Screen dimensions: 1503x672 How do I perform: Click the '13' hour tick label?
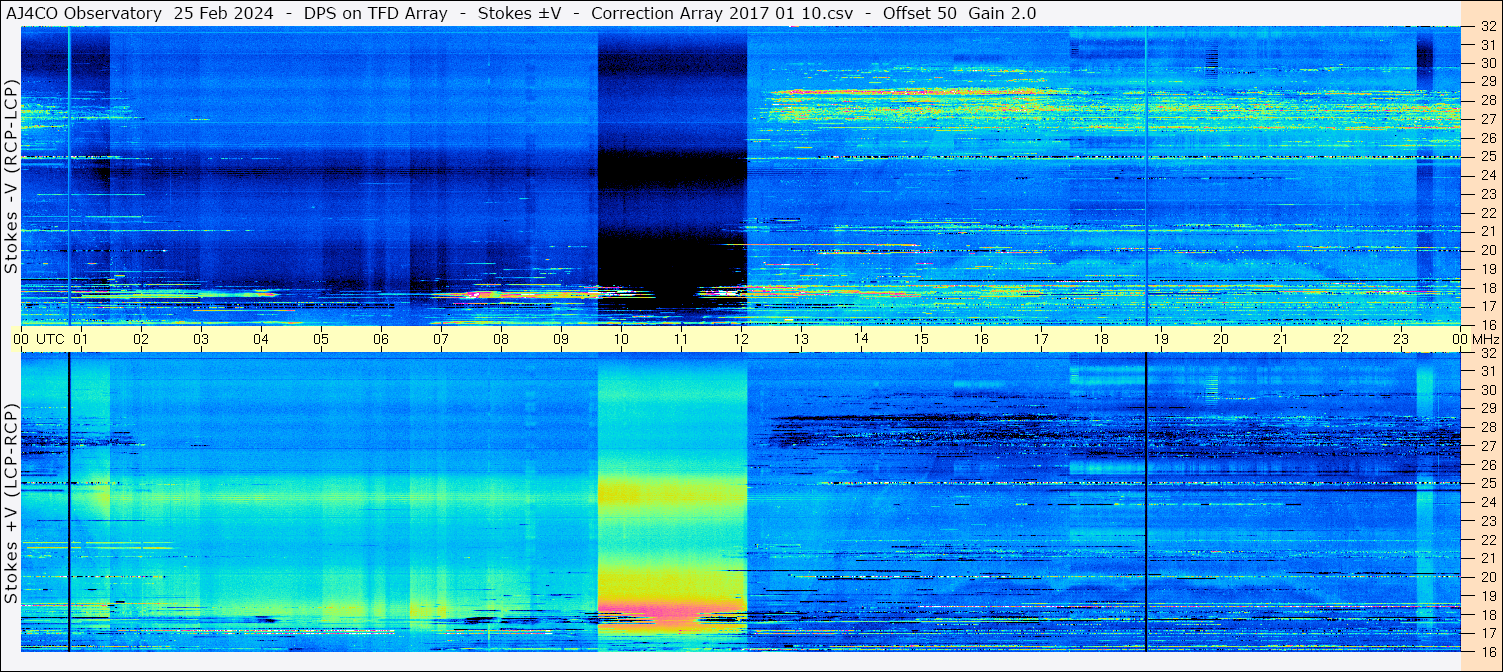801,339
